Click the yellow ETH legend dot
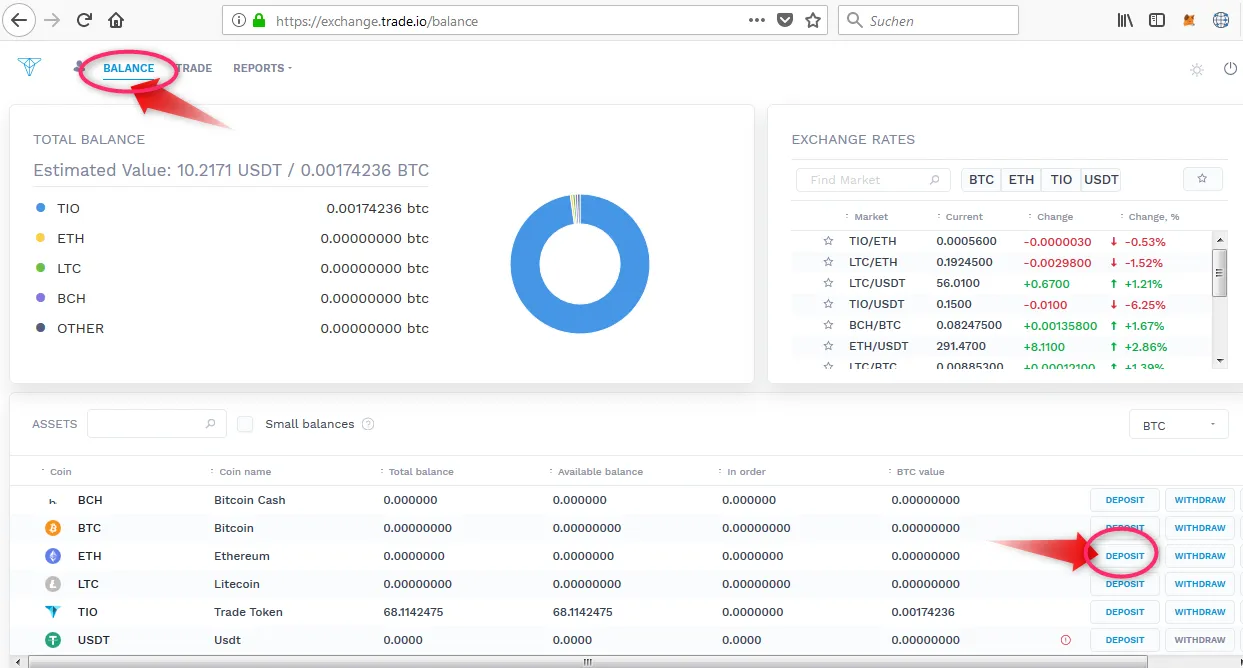The image size is (1243, 668). [x=41, y=238]
